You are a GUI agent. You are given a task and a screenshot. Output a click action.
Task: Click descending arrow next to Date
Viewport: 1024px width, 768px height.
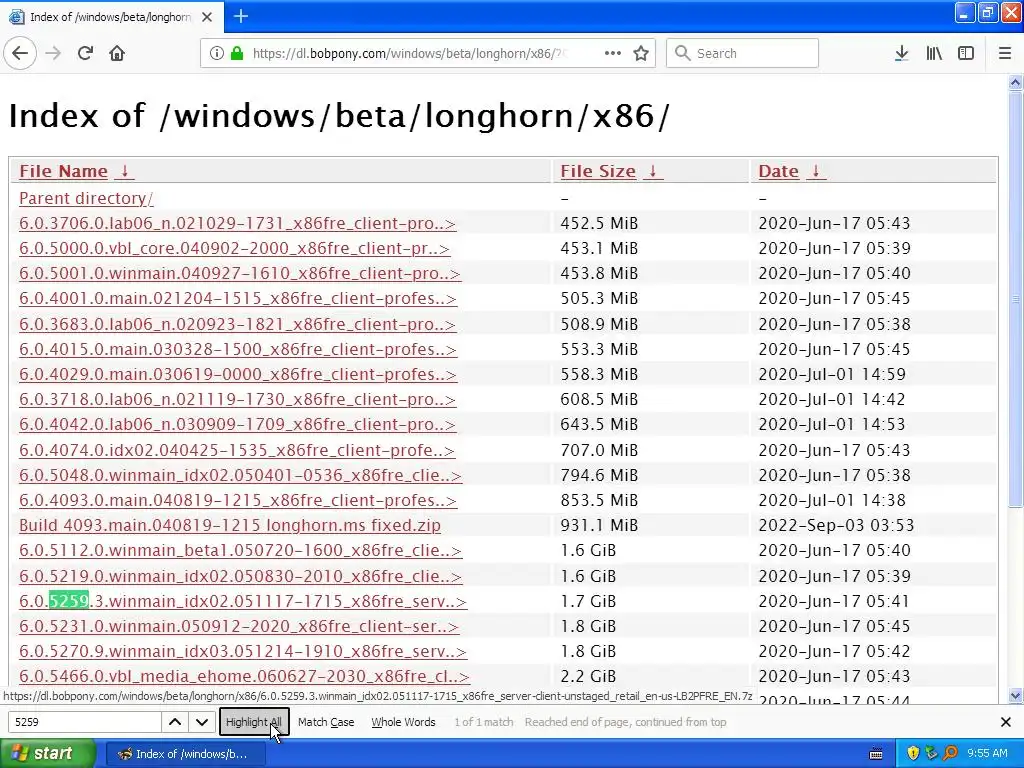click(x=816, y=171)
